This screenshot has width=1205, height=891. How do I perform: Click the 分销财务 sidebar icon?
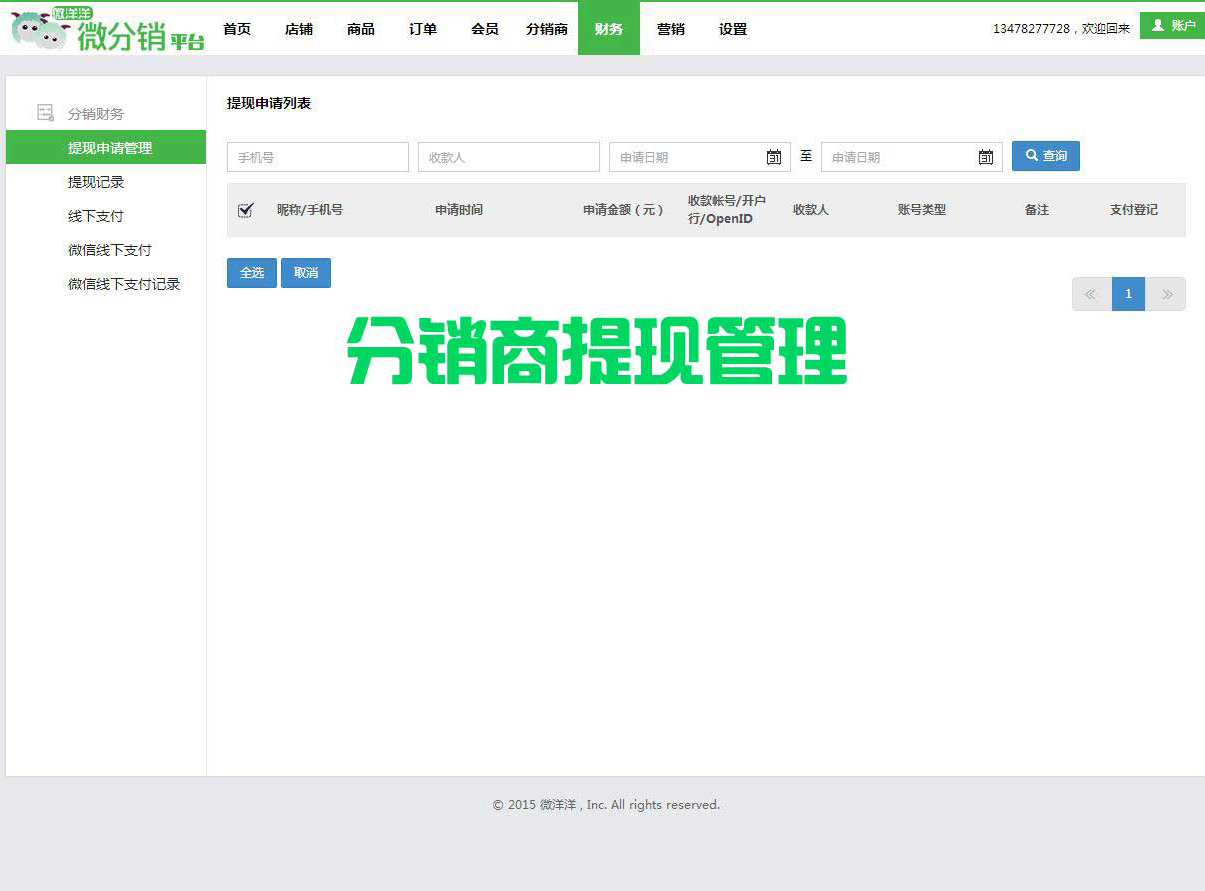[x=45, y=113]
